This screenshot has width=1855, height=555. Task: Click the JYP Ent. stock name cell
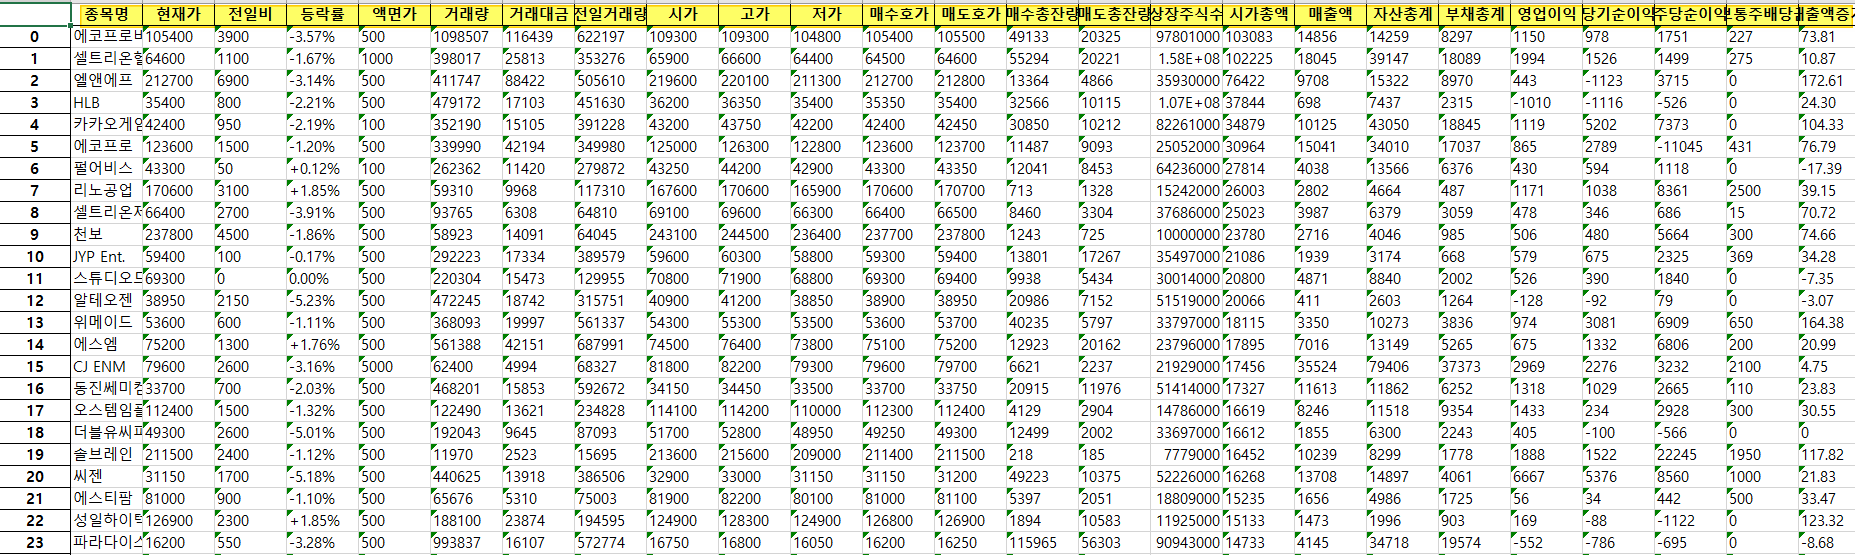(x=107, y=257)
